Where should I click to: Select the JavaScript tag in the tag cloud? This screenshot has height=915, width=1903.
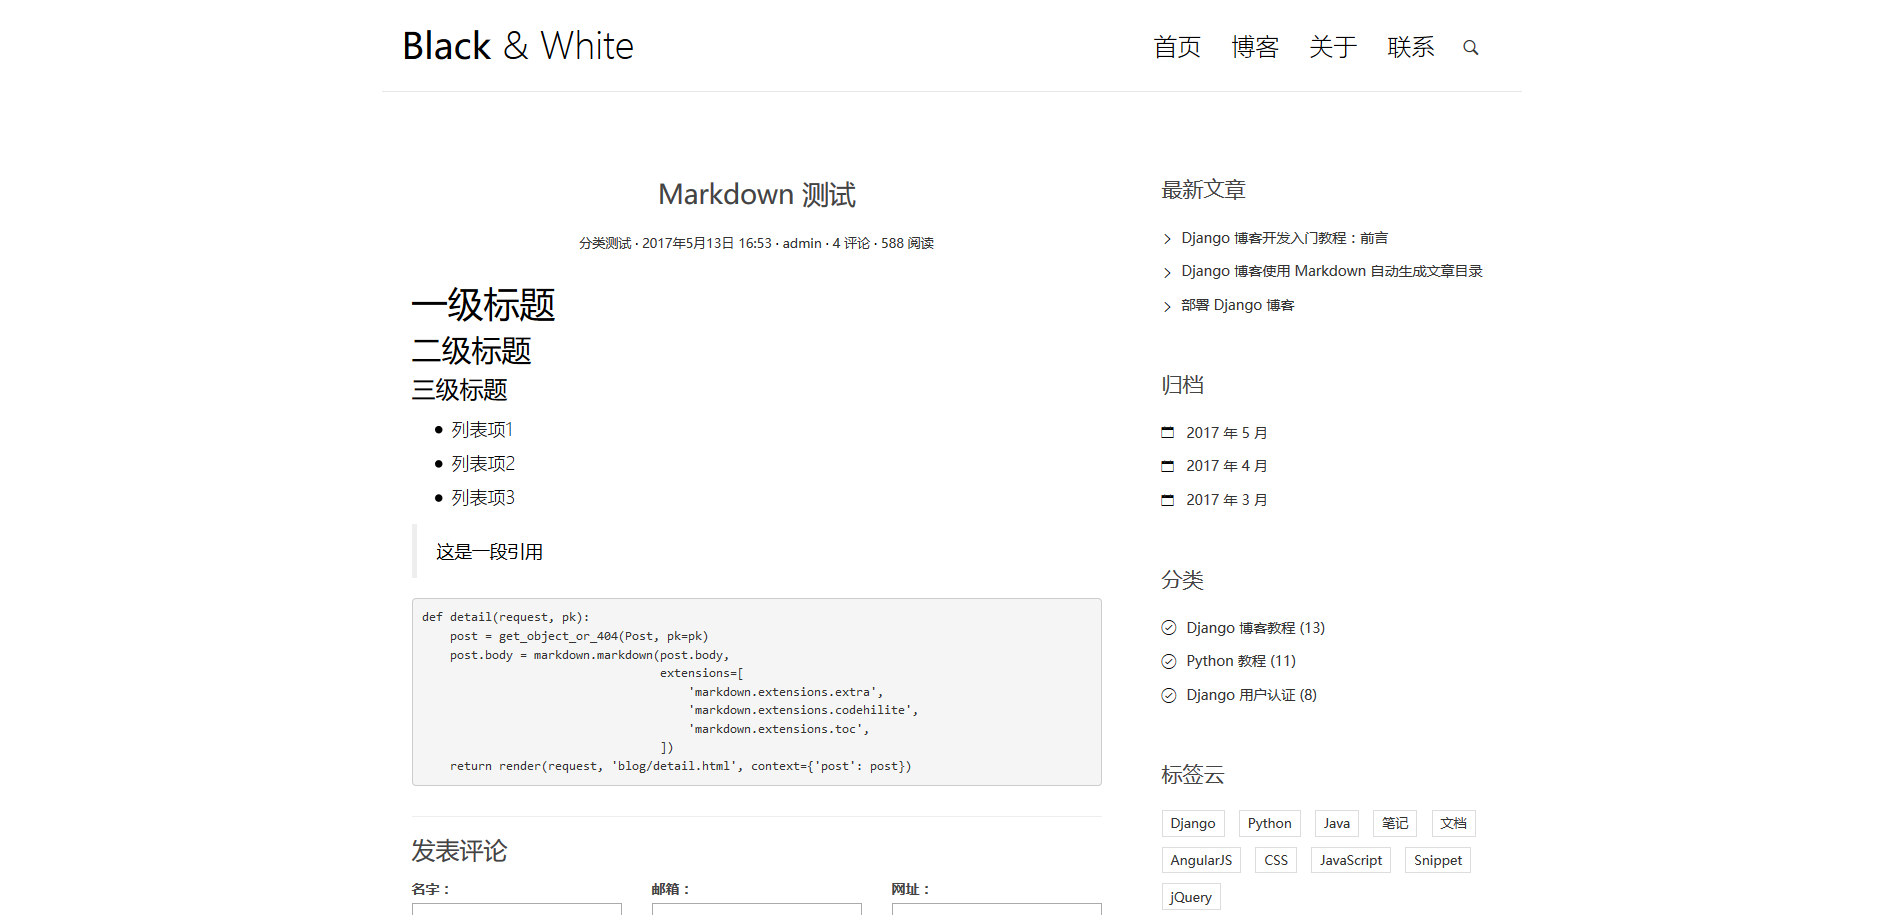coord(1350,859)
